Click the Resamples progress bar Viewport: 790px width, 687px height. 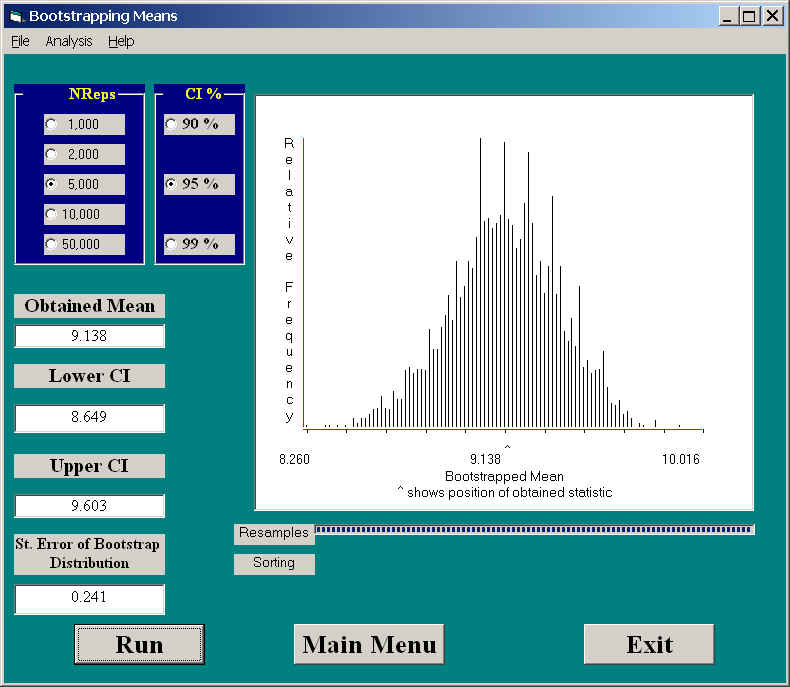(x=534, y=530)
